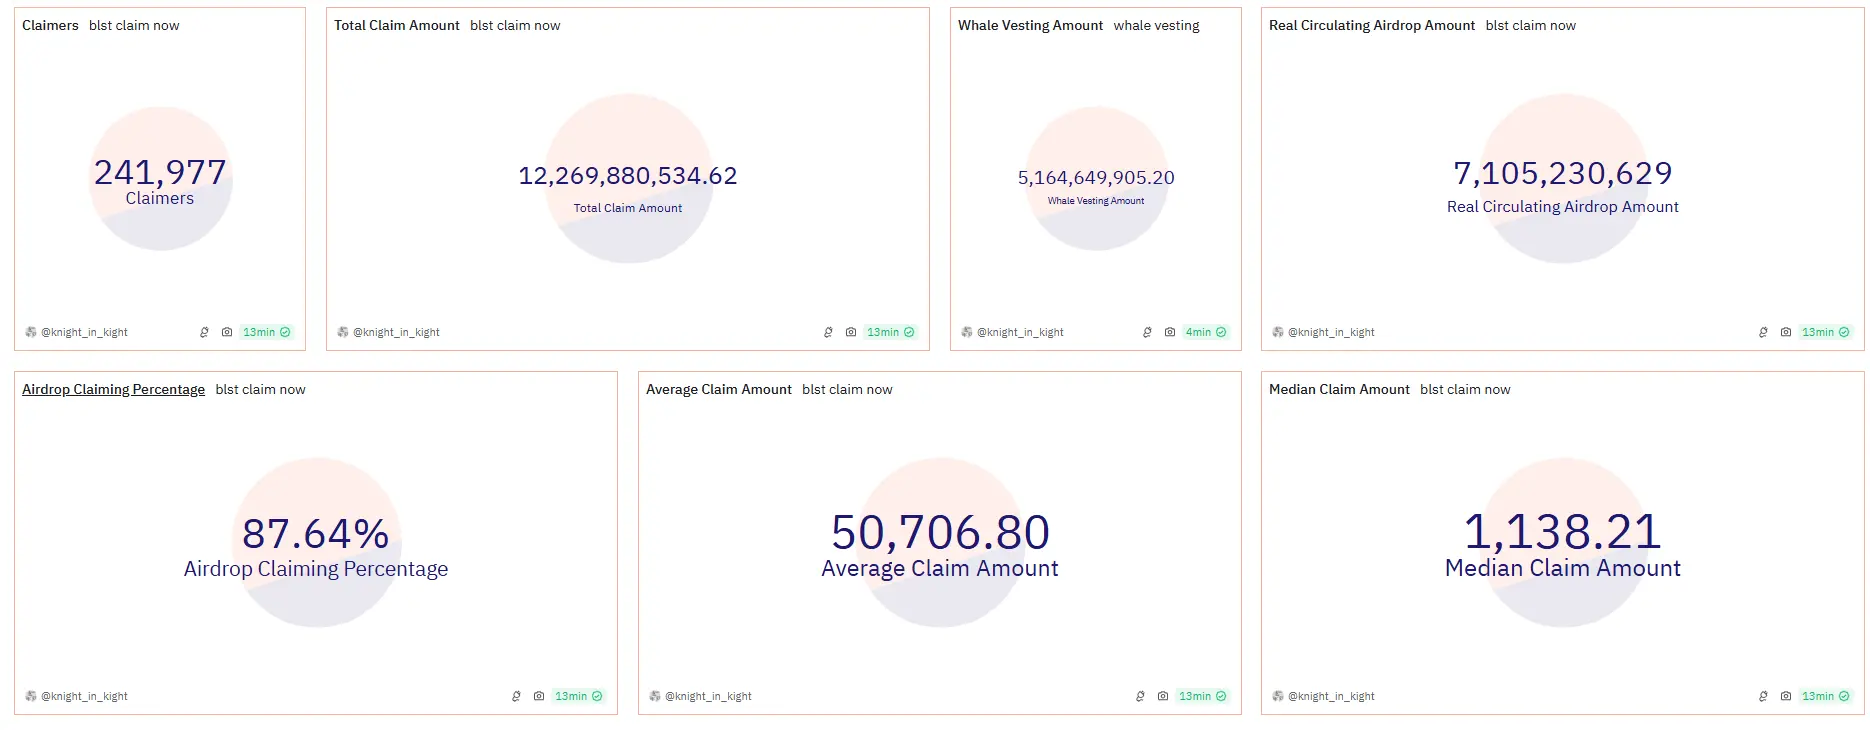1870x730 pixels.
Task: Click link icon in Median Claim Amount card
Action: [x=1763, y=696]
